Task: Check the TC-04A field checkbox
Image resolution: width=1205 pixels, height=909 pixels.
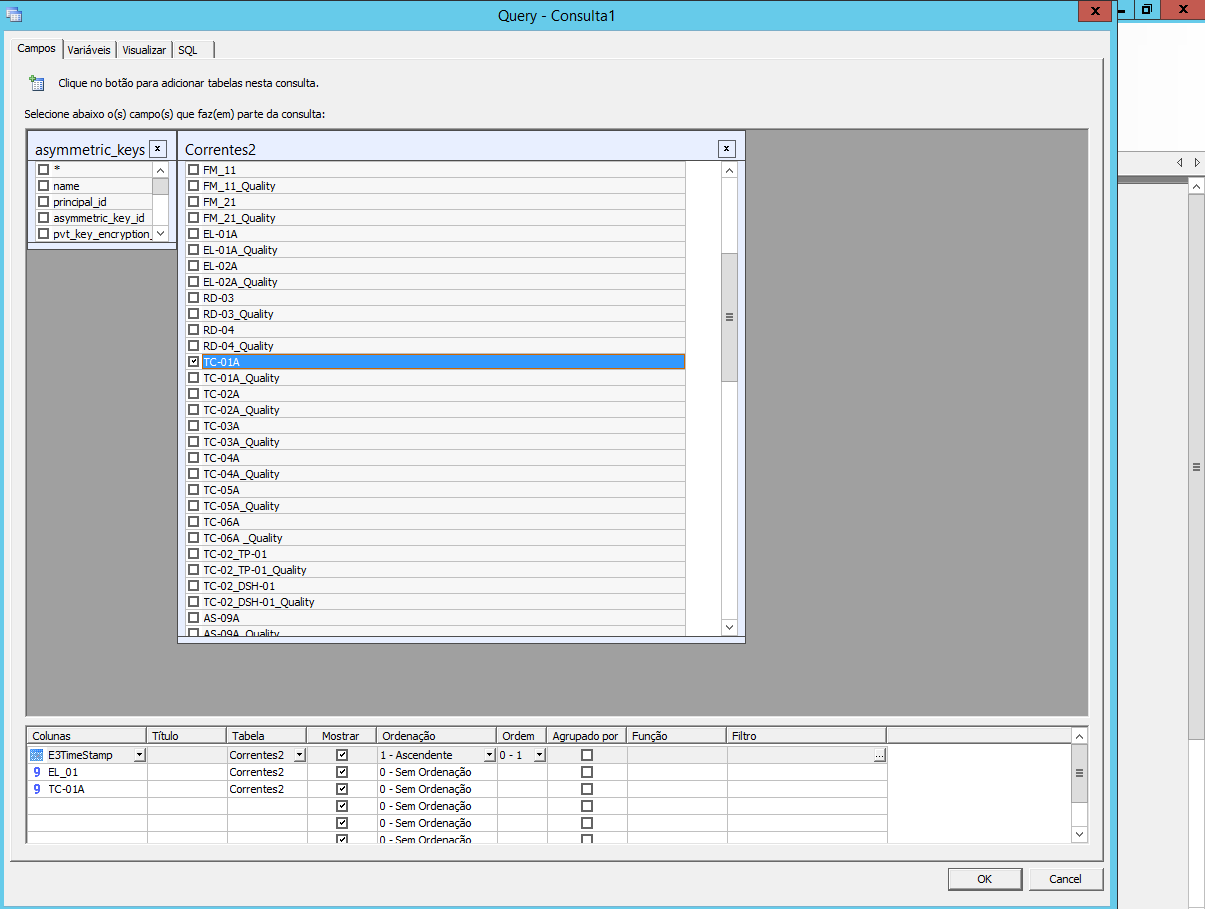Action: click(x=194, y=458)
